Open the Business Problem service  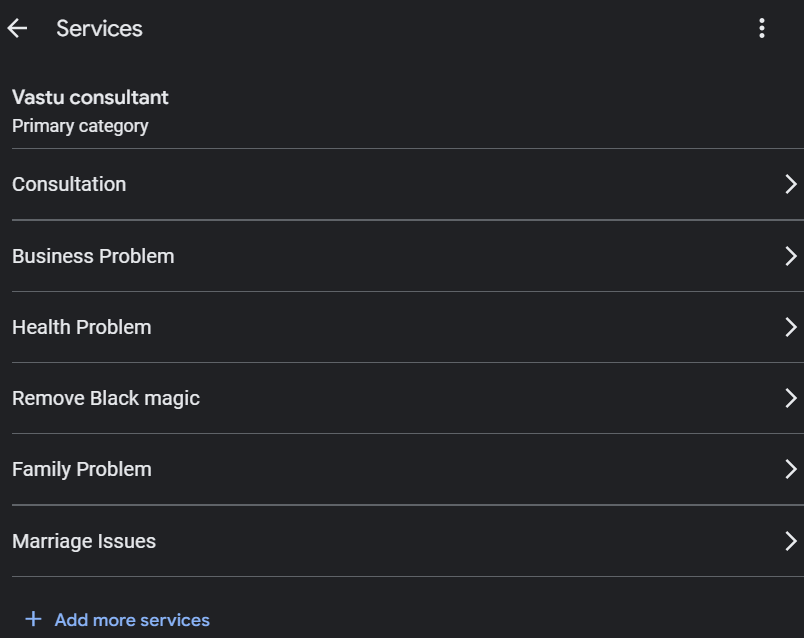pos(93,256)
